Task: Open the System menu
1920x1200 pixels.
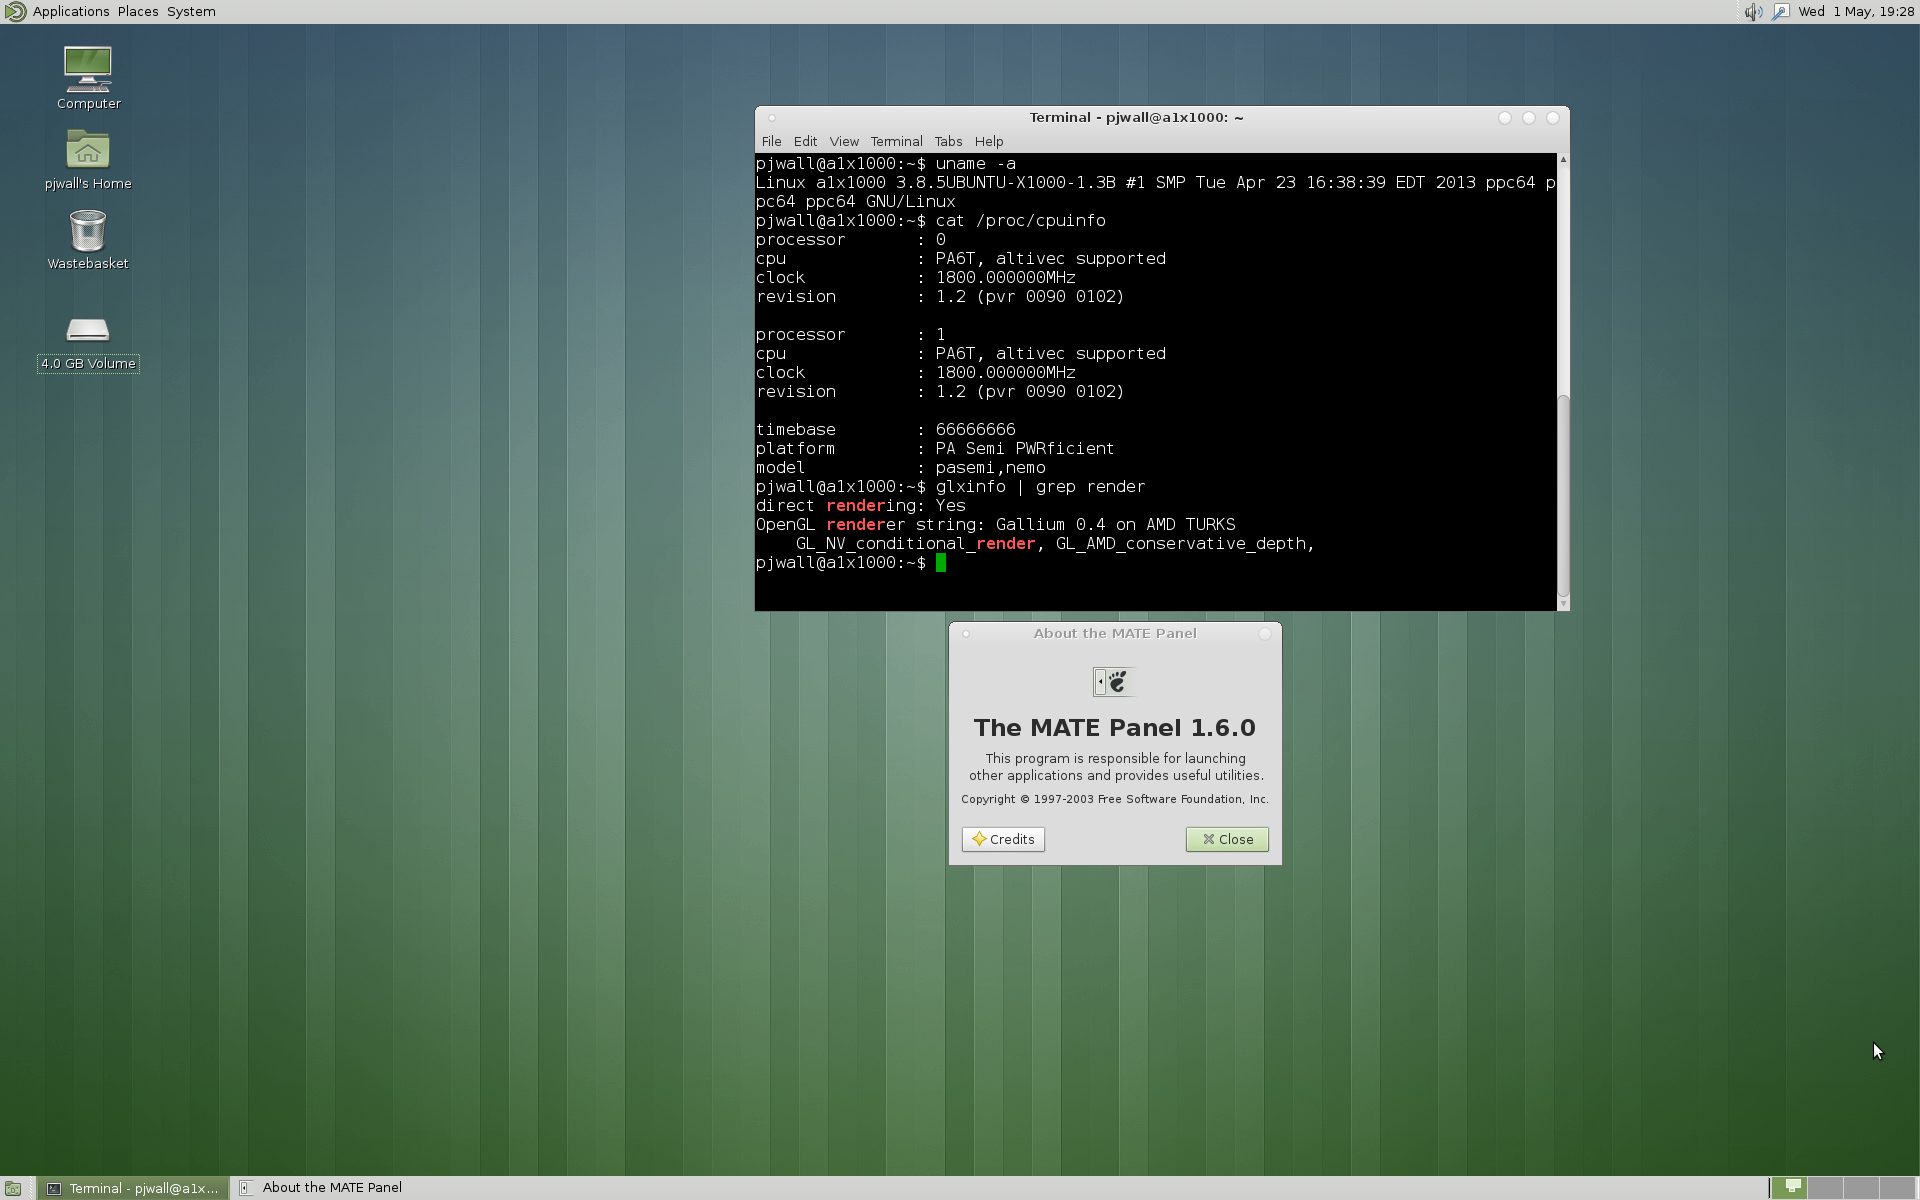Action: [x=191, y=12]
